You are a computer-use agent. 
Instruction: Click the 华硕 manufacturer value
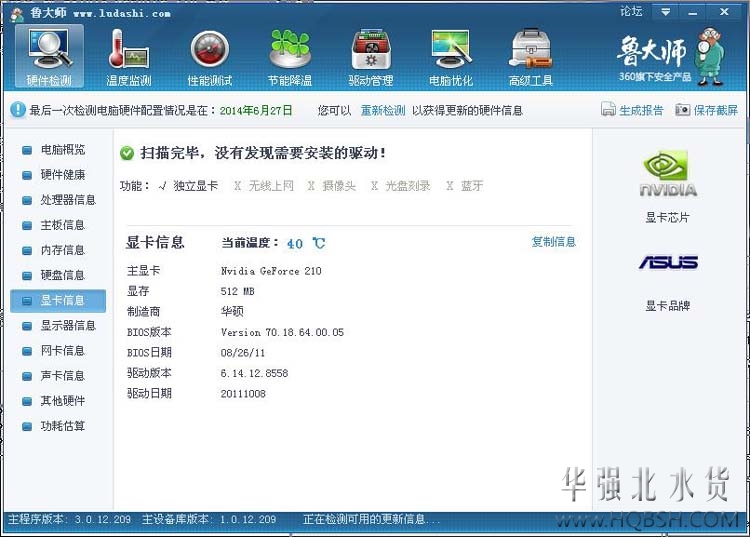(x=232, y=312)
